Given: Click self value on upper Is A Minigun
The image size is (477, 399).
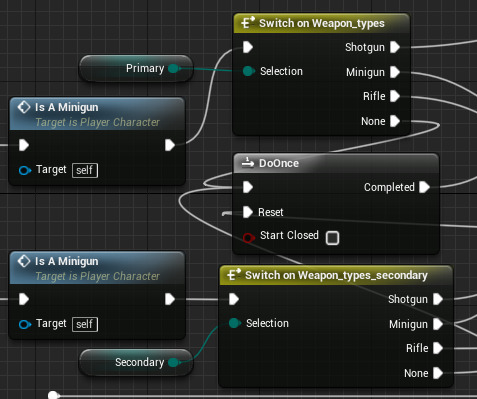Looking at the screenshot, I should (x=85, y=170).
